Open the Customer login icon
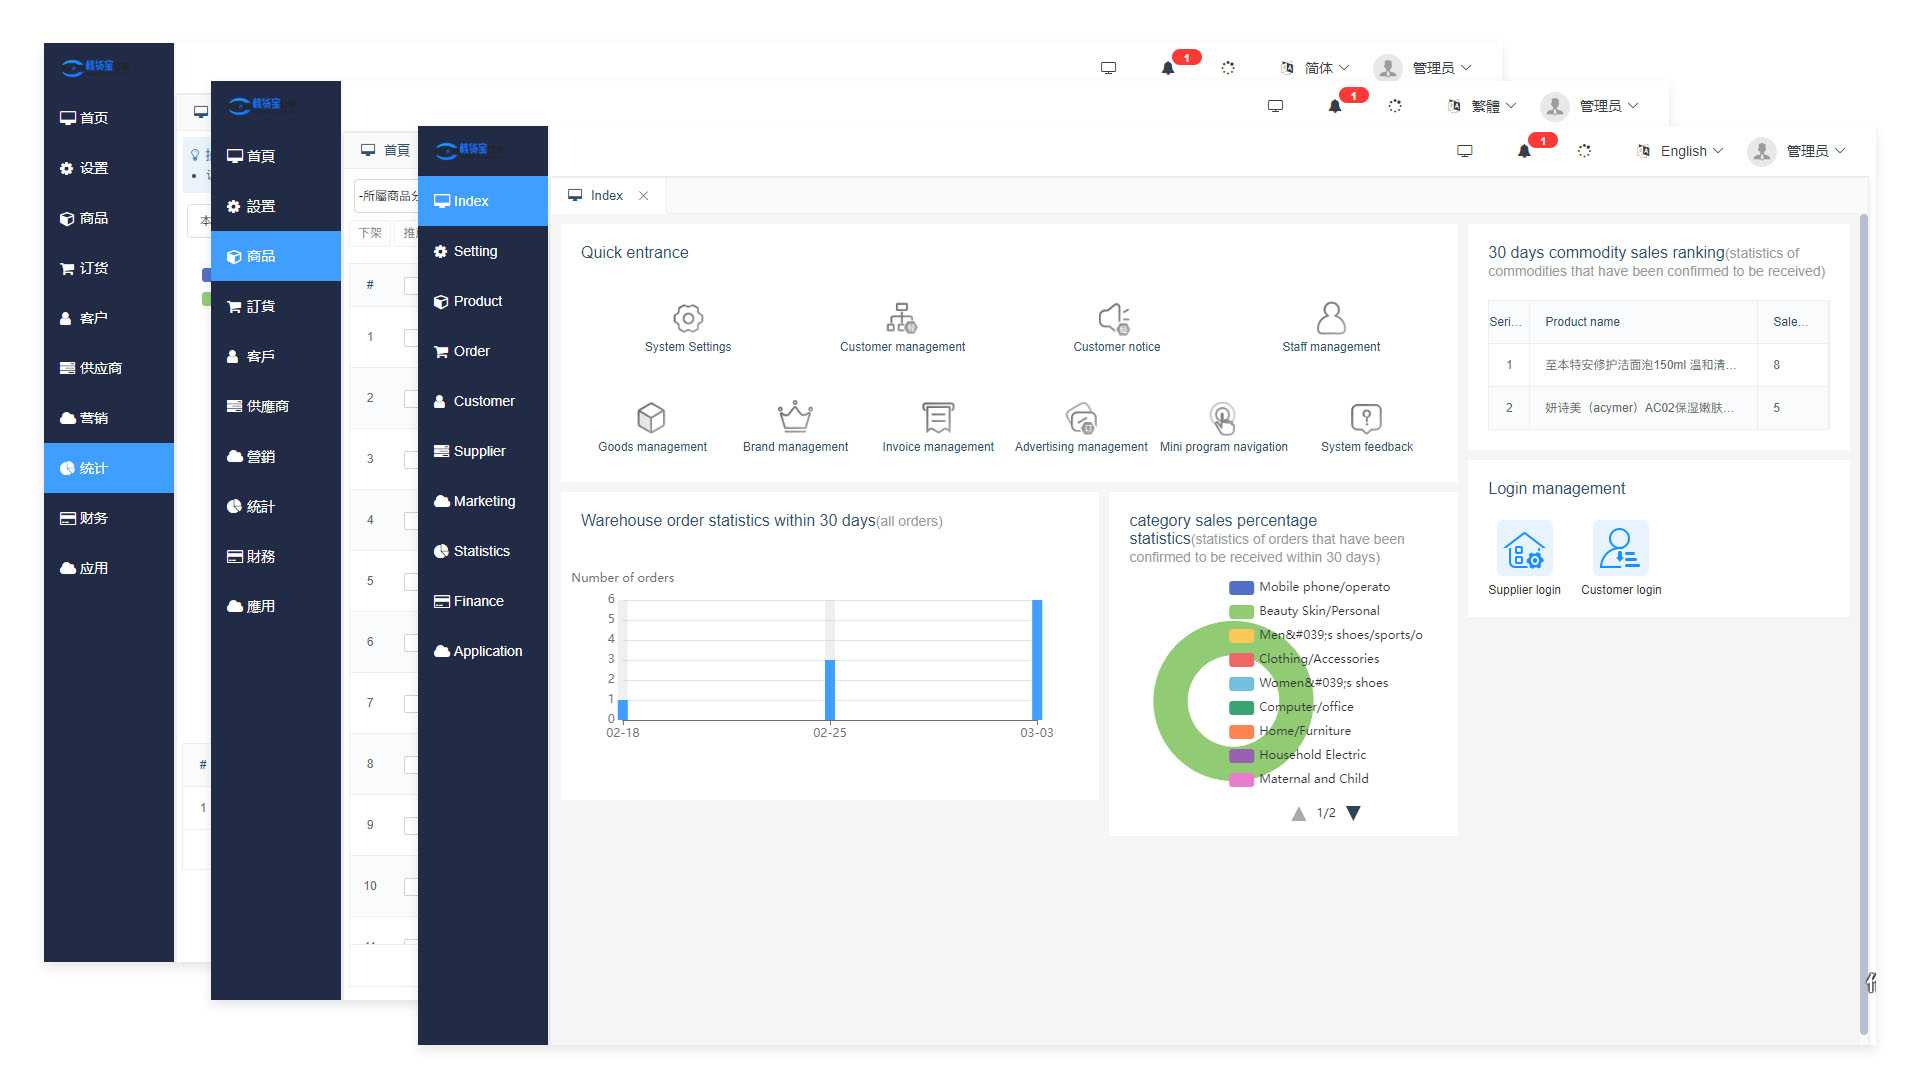The width and height of the screenshot is (1920, 1080). point(1620,550)
